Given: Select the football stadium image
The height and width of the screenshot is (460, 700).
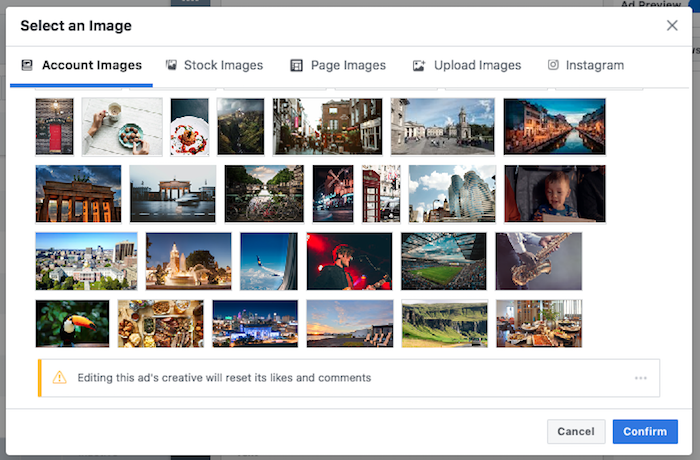Looking at the screenshot, I should (x=444, y=261).
